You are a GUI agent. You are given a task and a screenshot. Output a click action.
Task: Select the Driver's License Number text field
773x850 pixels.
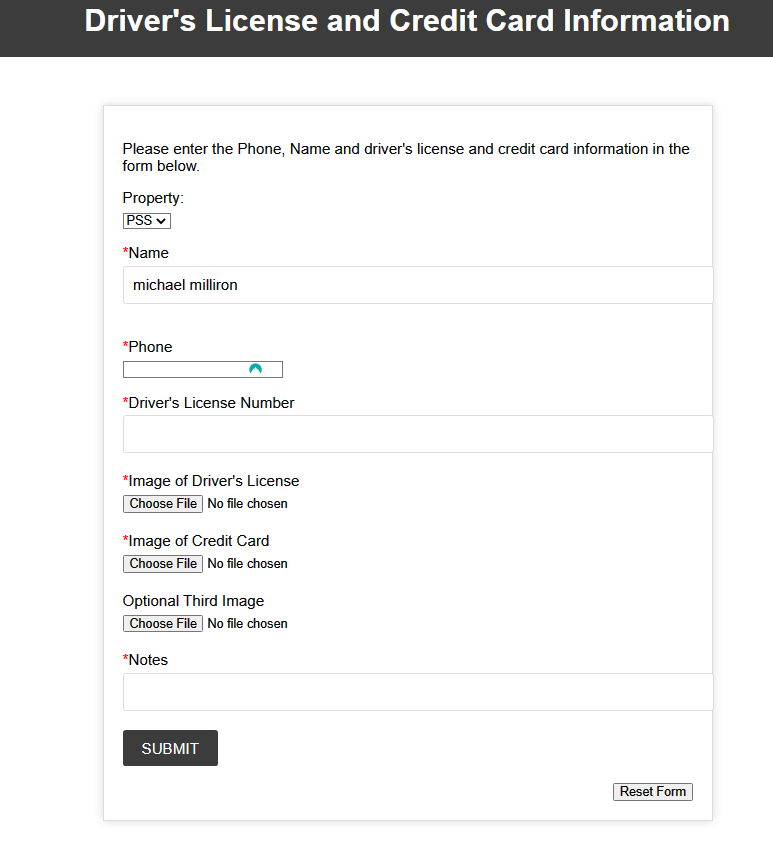pos(417,434)
